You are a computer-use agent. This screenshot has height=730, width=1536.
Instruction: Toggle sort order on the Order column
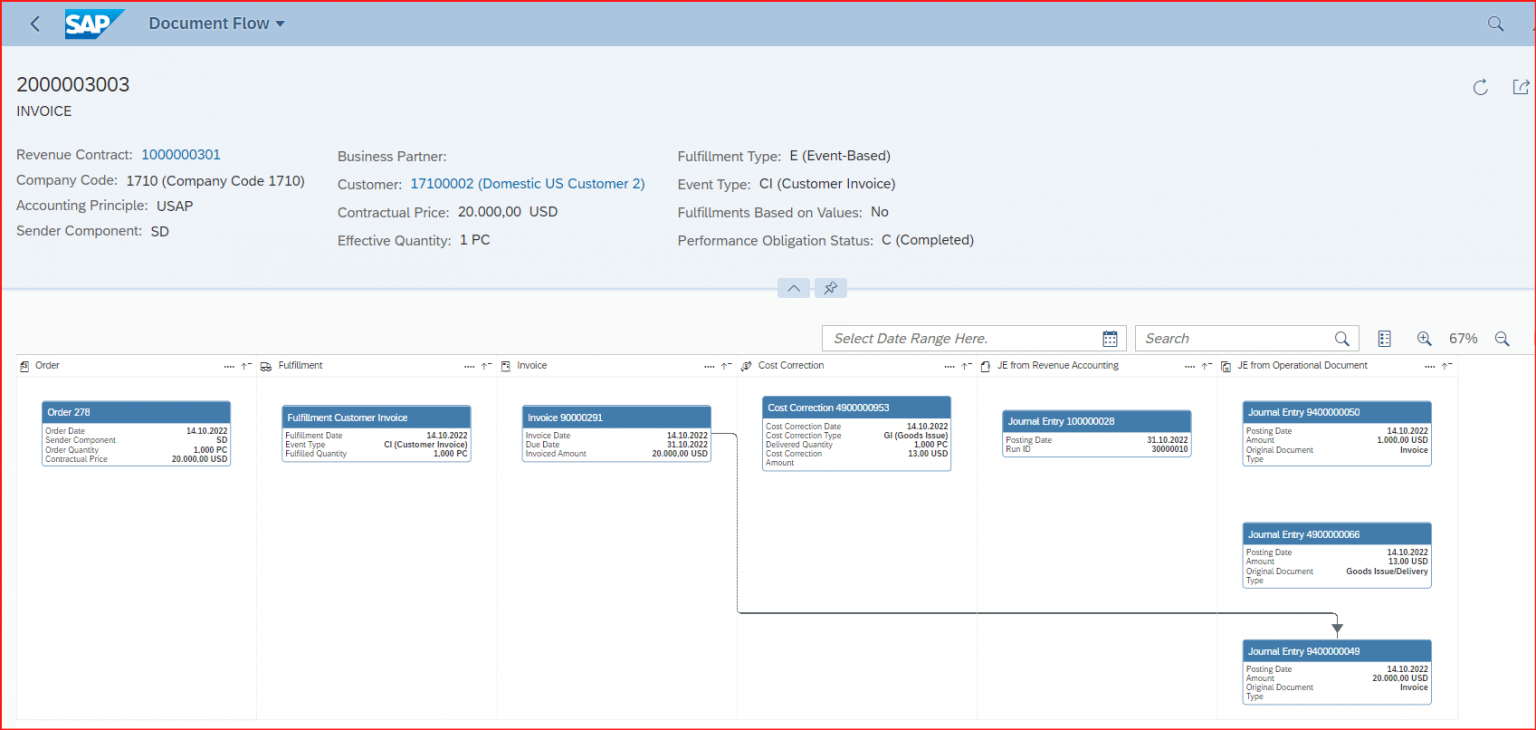tap(244, 366)
